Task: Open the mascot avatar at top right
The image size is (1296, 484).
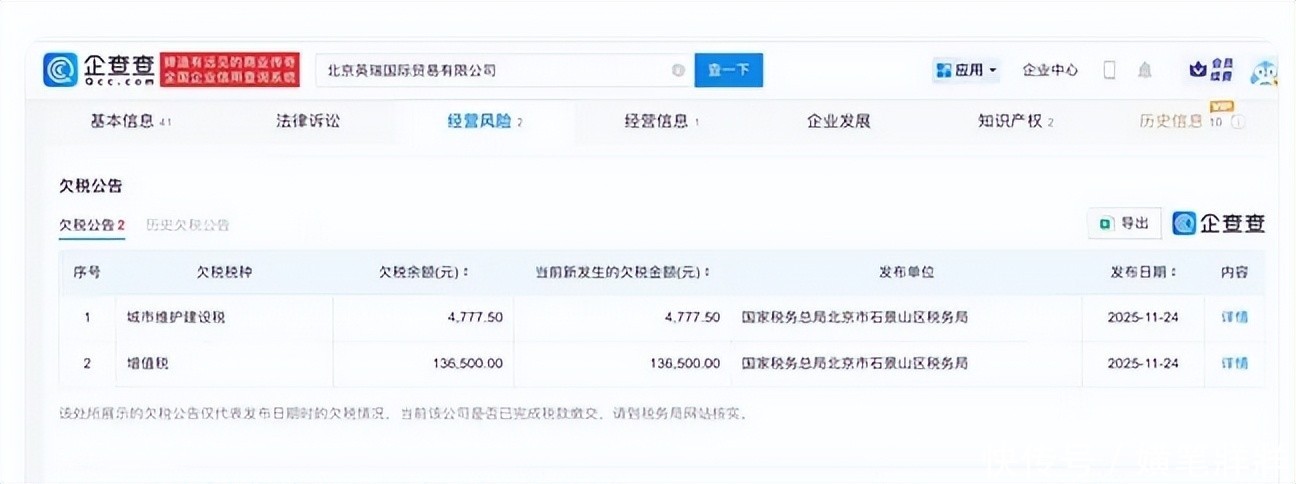Action: 1265,72
